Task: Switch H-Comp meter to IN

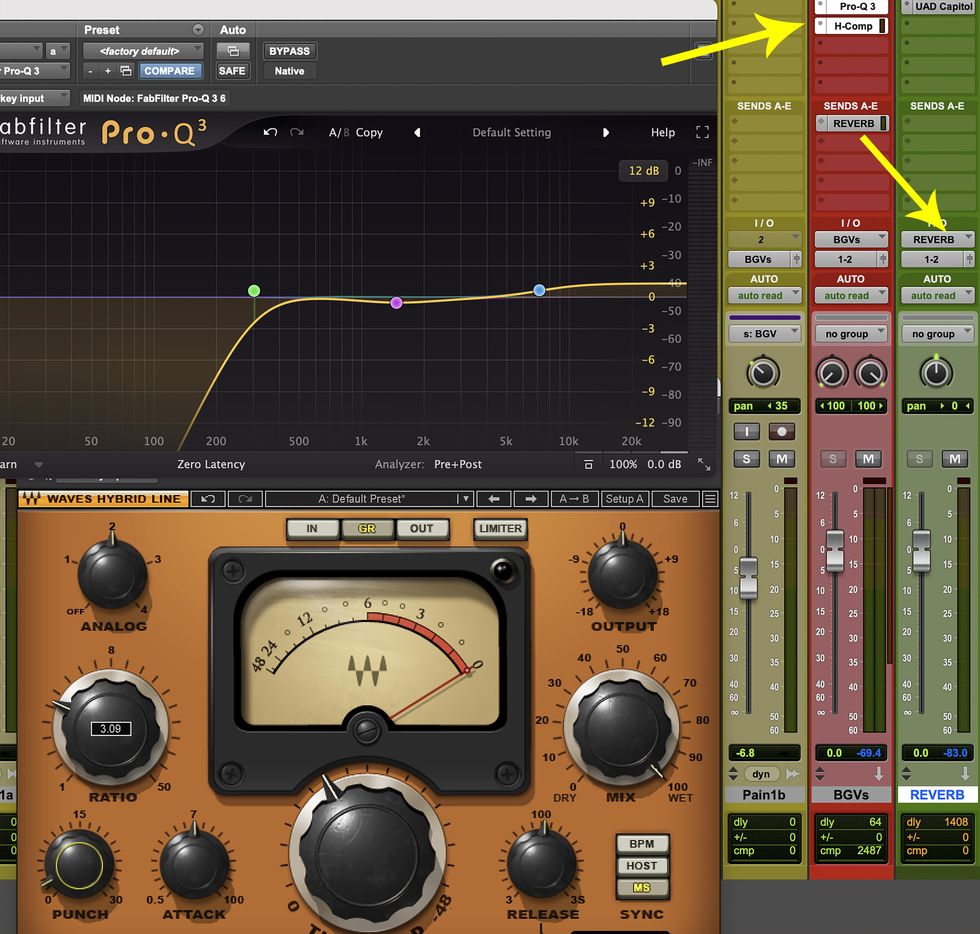Action: [x=312, y=529]
